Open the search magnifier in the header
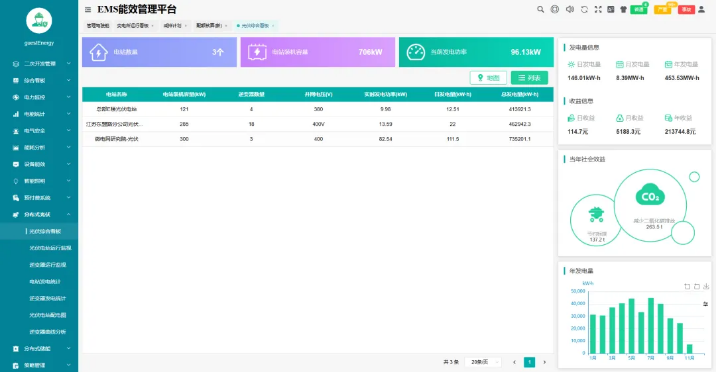 tap(540, 9)
